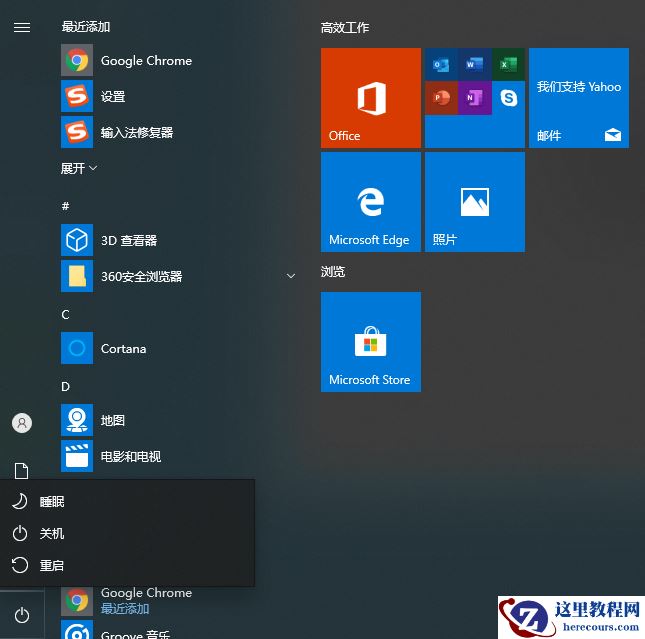Open the Skype tile icon
645x639 pixels.
tap(508, 98)
